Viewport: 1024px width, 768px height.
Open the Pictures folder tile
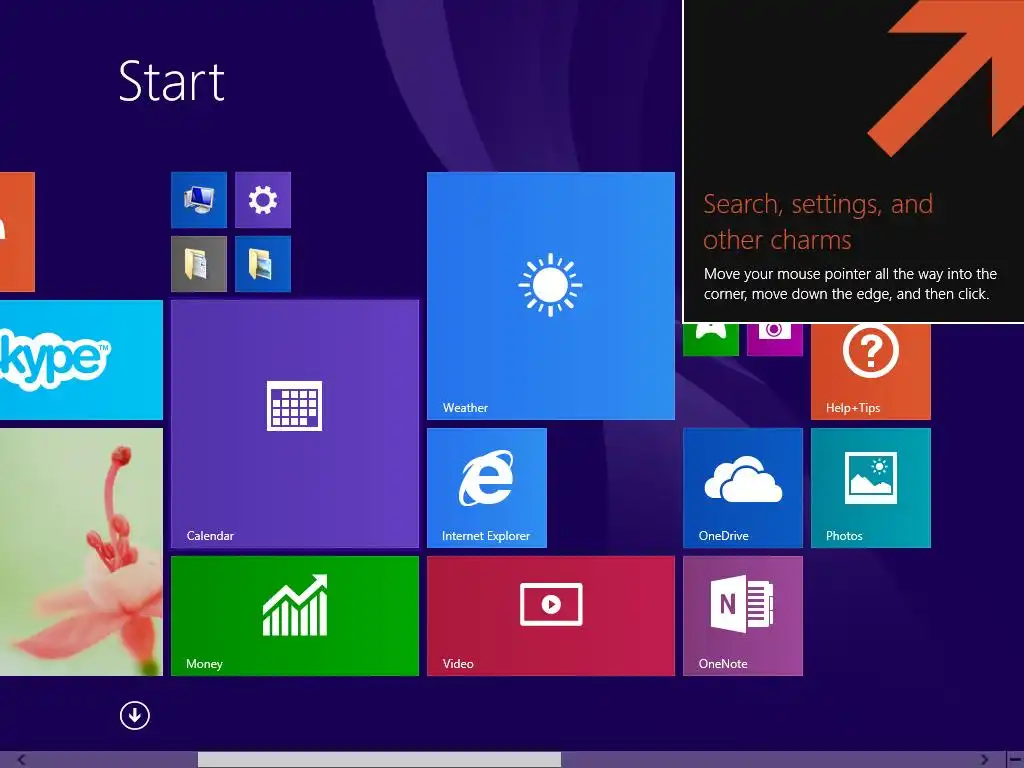(x=263, y=264)
